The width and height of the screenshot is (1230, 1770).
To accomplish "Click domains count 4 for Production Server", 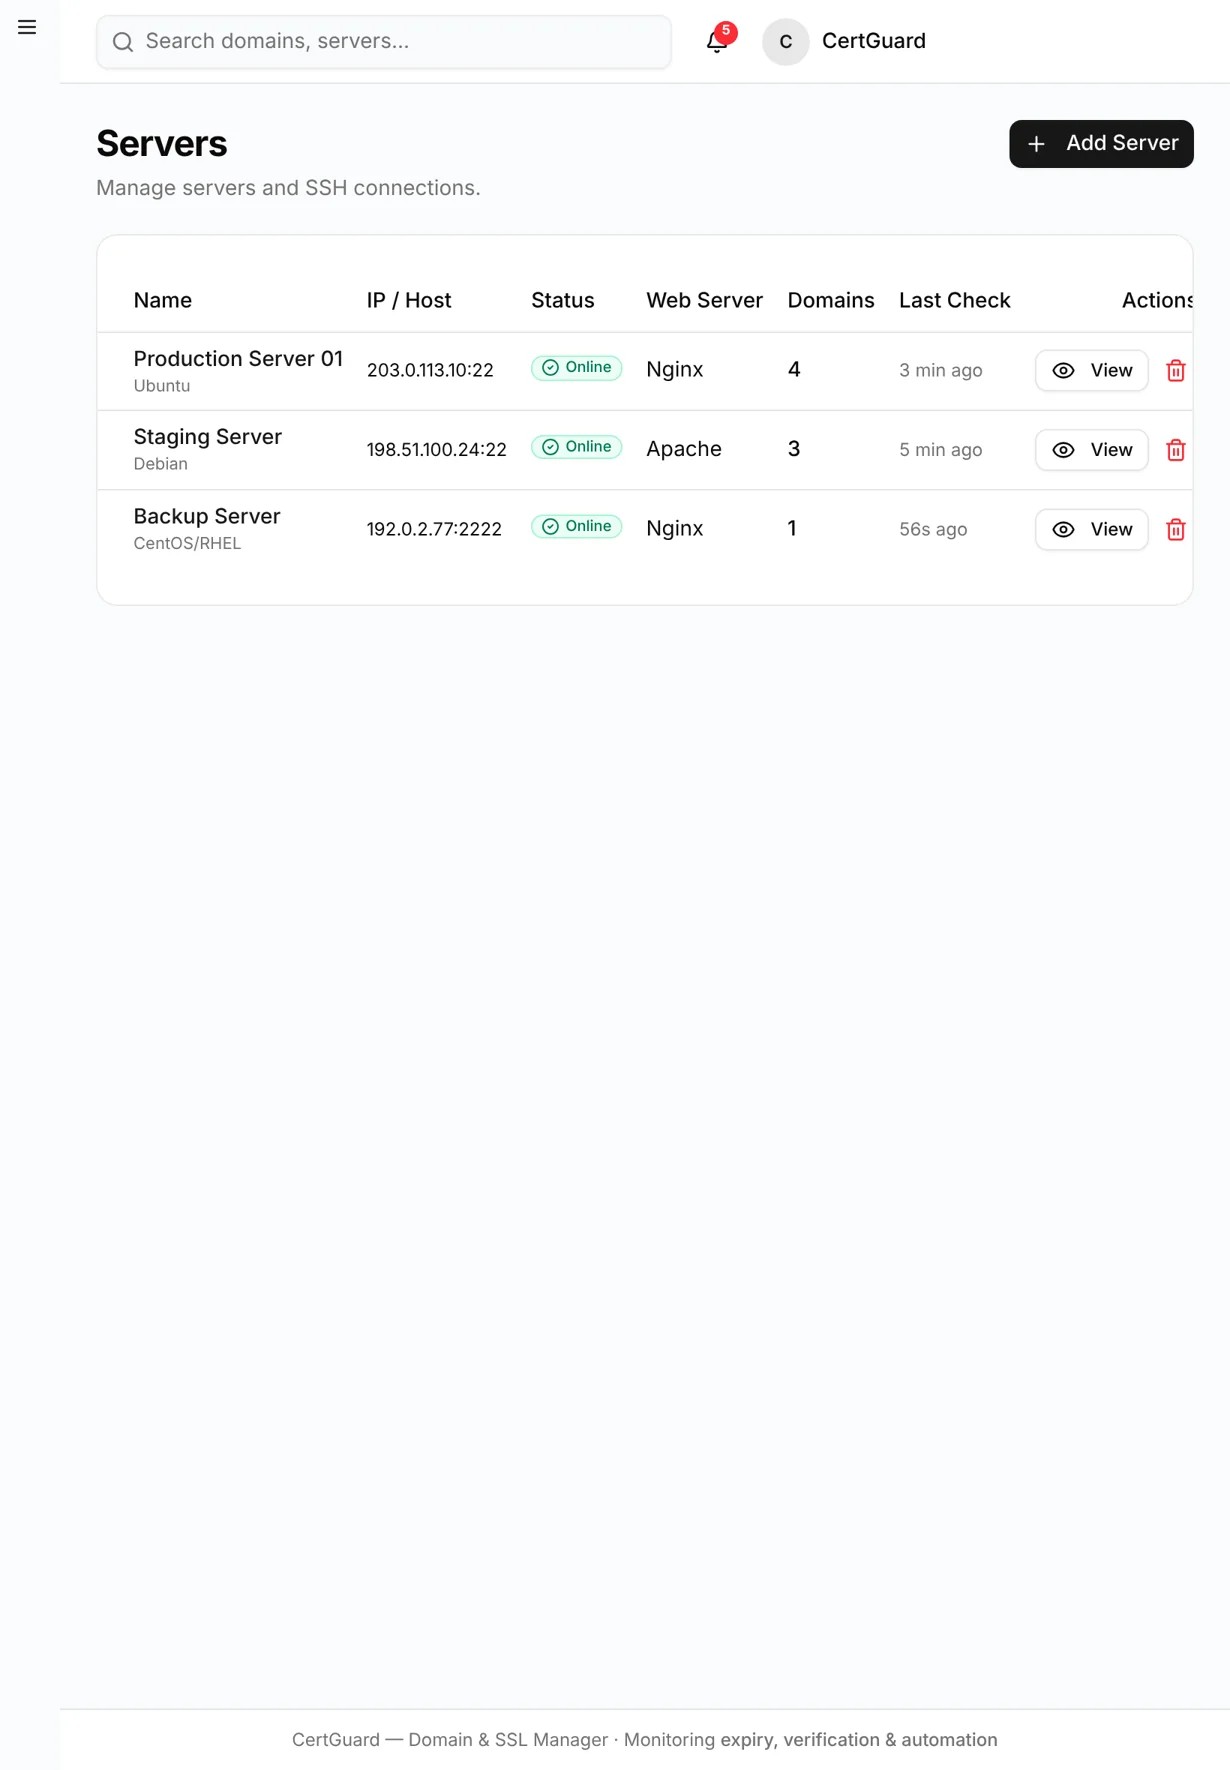I will point(794,370).
